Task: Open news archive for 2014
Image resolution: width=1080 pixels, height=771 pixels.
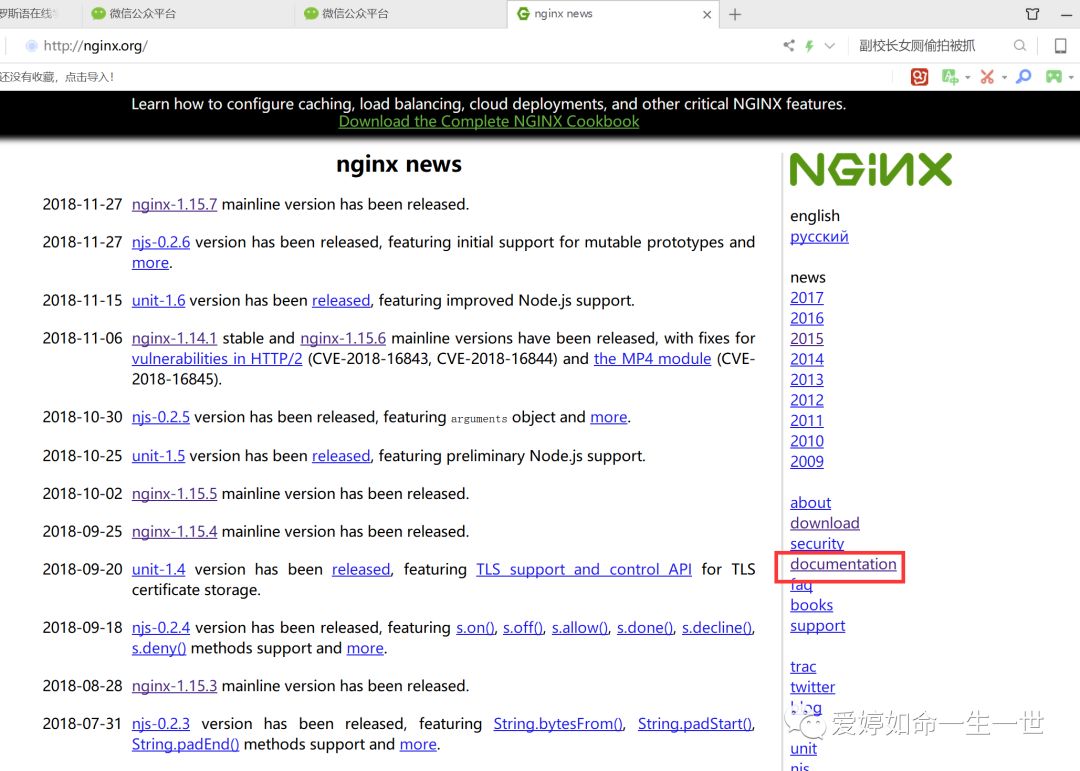Action: [x=807, y=360]
